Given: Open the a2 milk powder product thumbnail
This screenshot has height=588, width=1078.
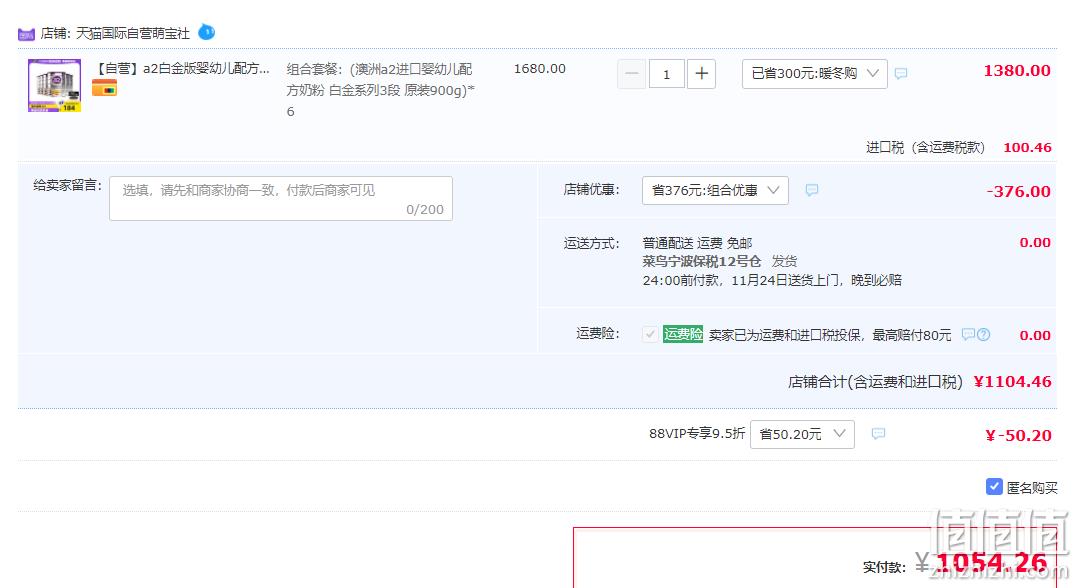Looking at the screenshot, I should click(x=54, y=85).
